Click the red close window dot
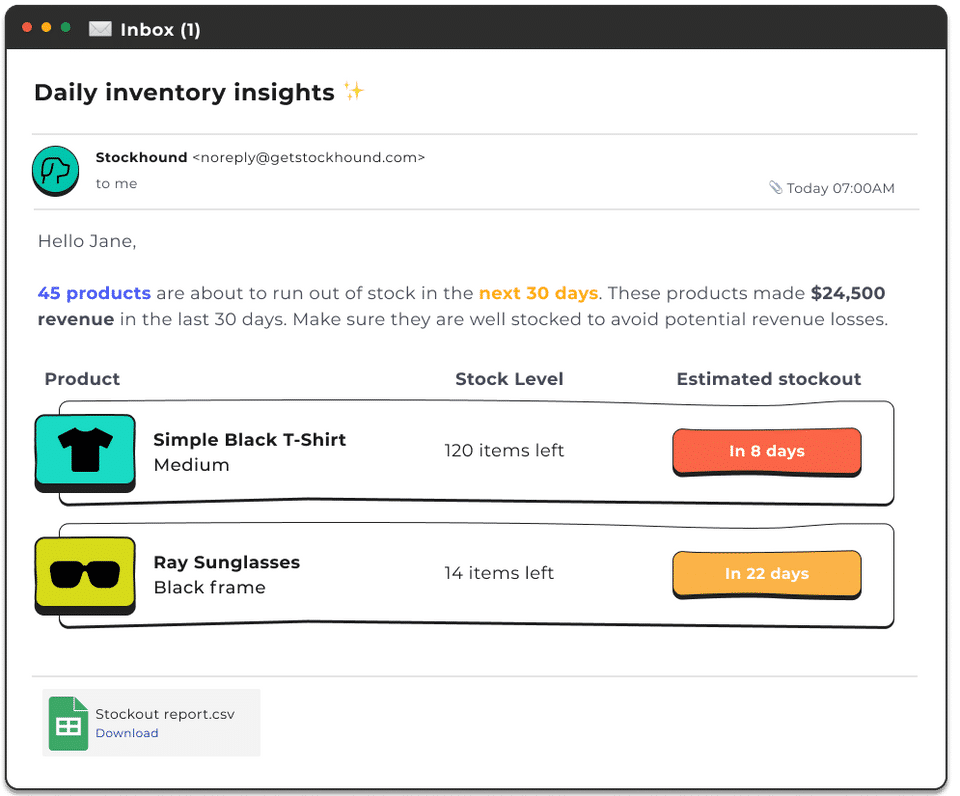The image size is (960, 796). pyautogui.click(x=27, y=27)
